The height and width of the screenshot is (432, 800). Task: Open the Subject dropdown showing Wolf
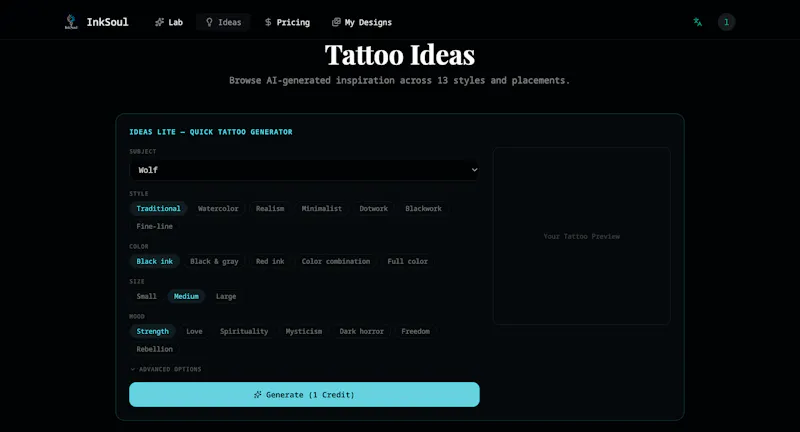click(304, 170)
